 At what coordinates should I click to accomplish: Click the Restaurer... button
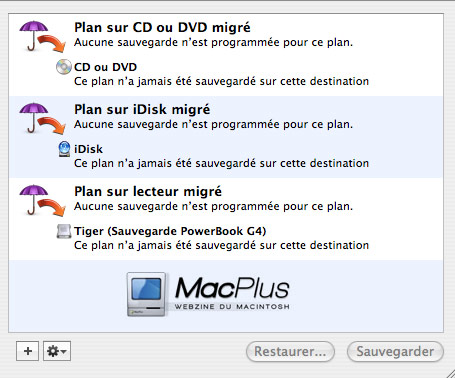pyautogui.click(x=290, y=351)
